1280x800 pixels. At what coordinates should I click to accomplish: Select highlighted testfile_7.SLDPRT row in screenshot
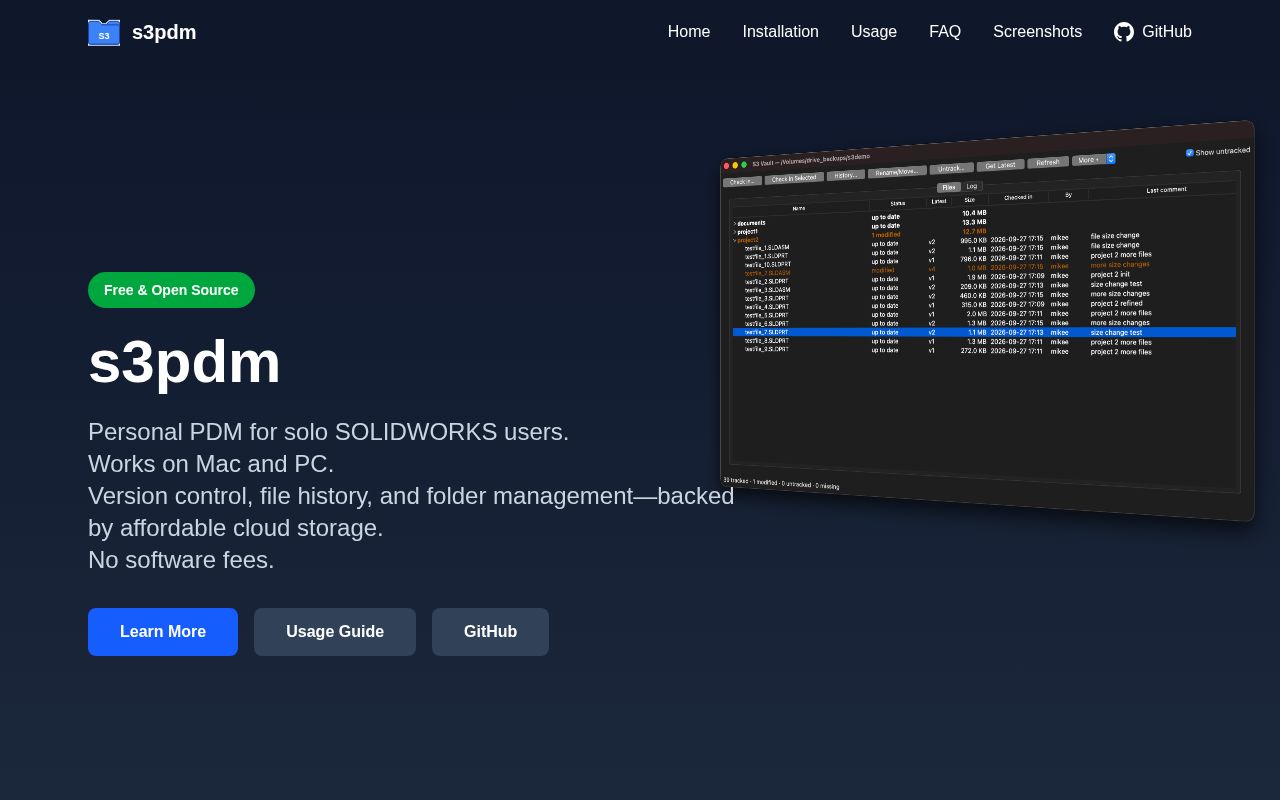pyautogui.click(x=984, y=332)
